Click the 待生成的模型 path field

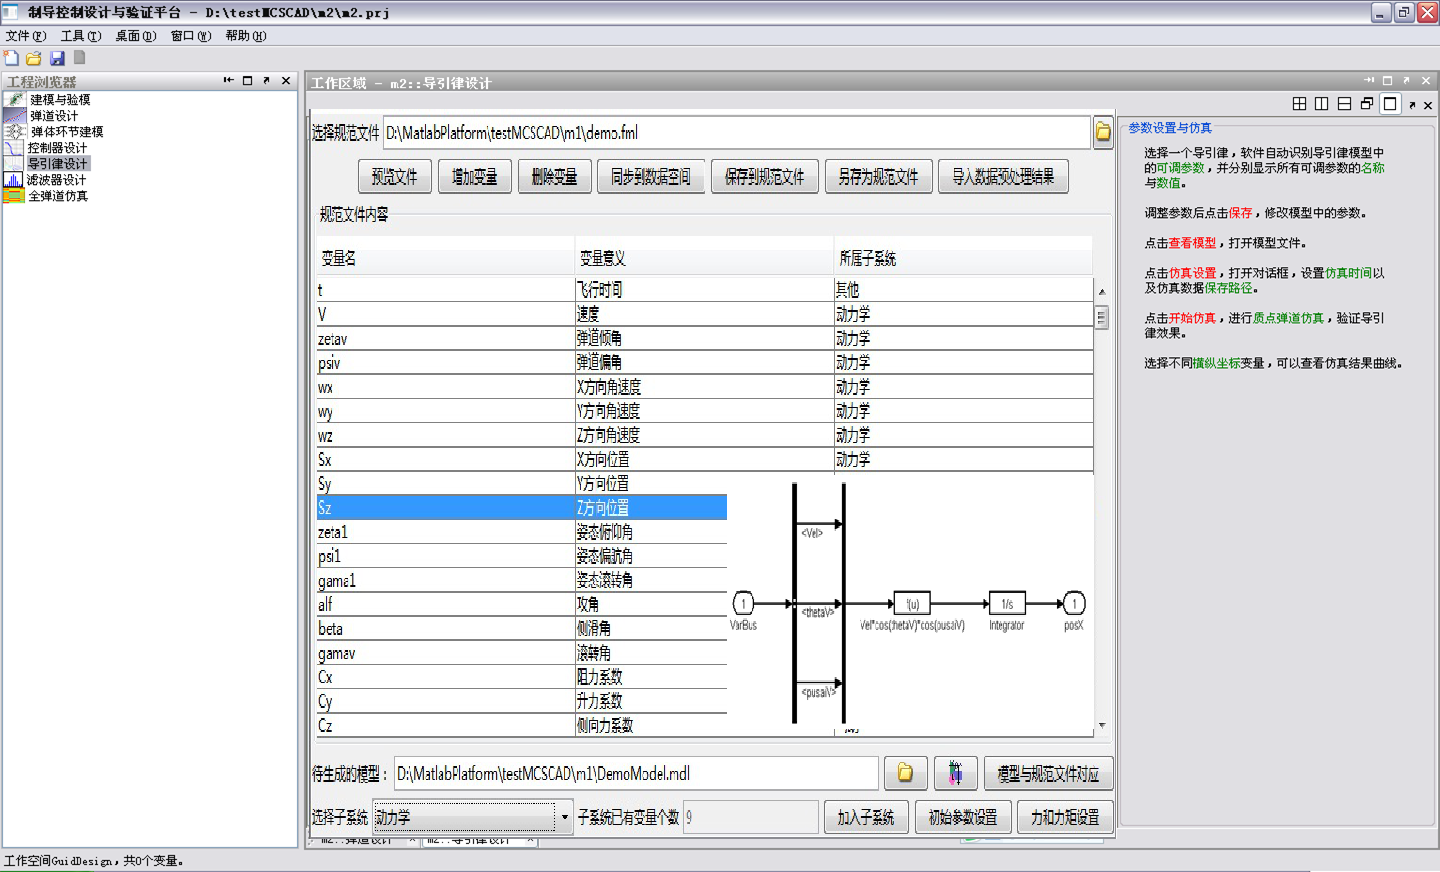636,773
